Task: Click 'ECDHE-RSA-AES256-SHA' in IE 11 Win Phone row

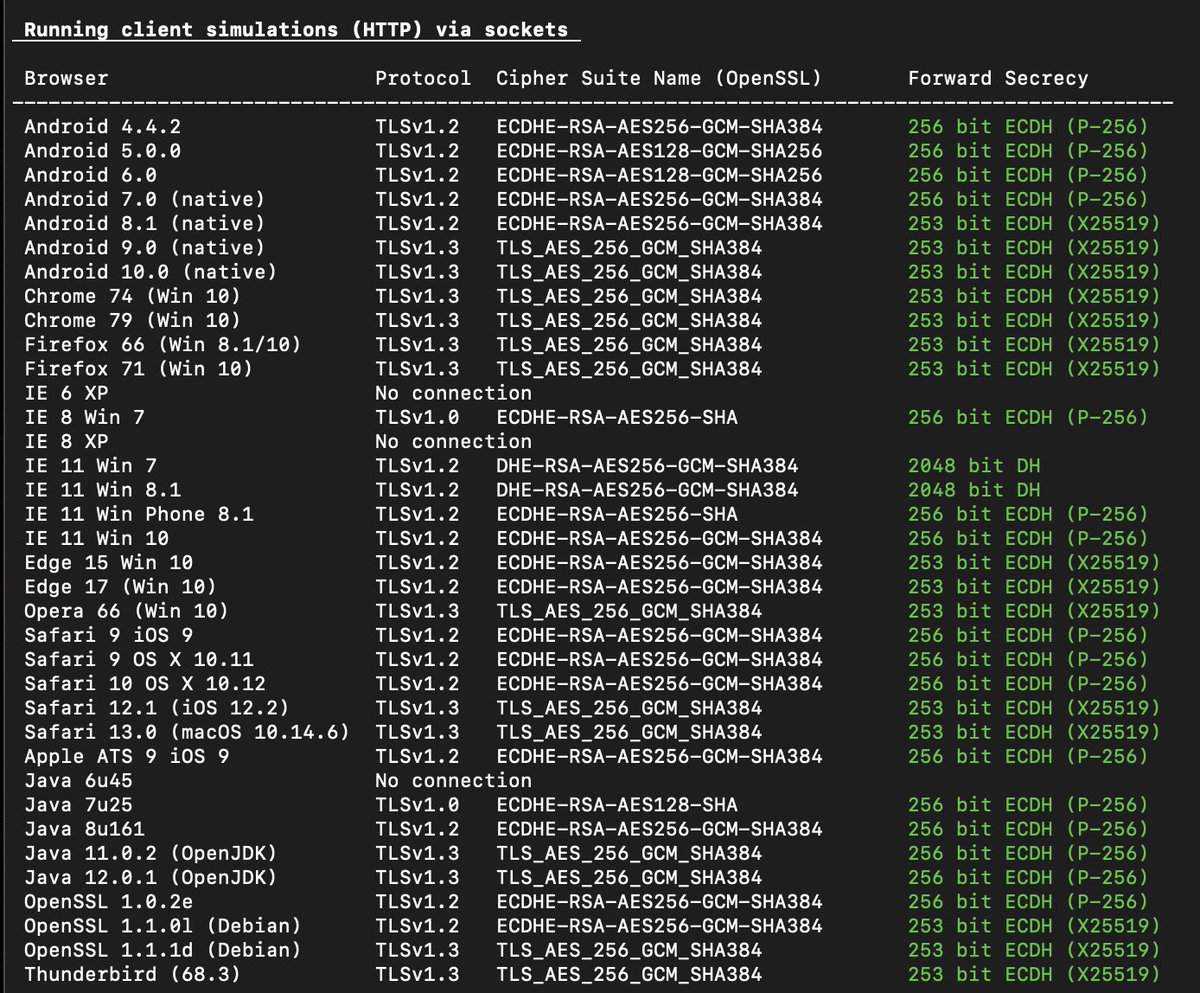Action: [617, 514]
